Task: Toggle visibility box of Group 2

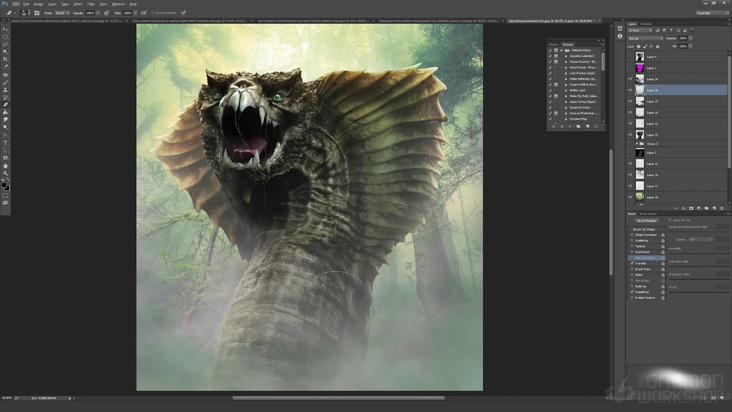Action: 630,144
